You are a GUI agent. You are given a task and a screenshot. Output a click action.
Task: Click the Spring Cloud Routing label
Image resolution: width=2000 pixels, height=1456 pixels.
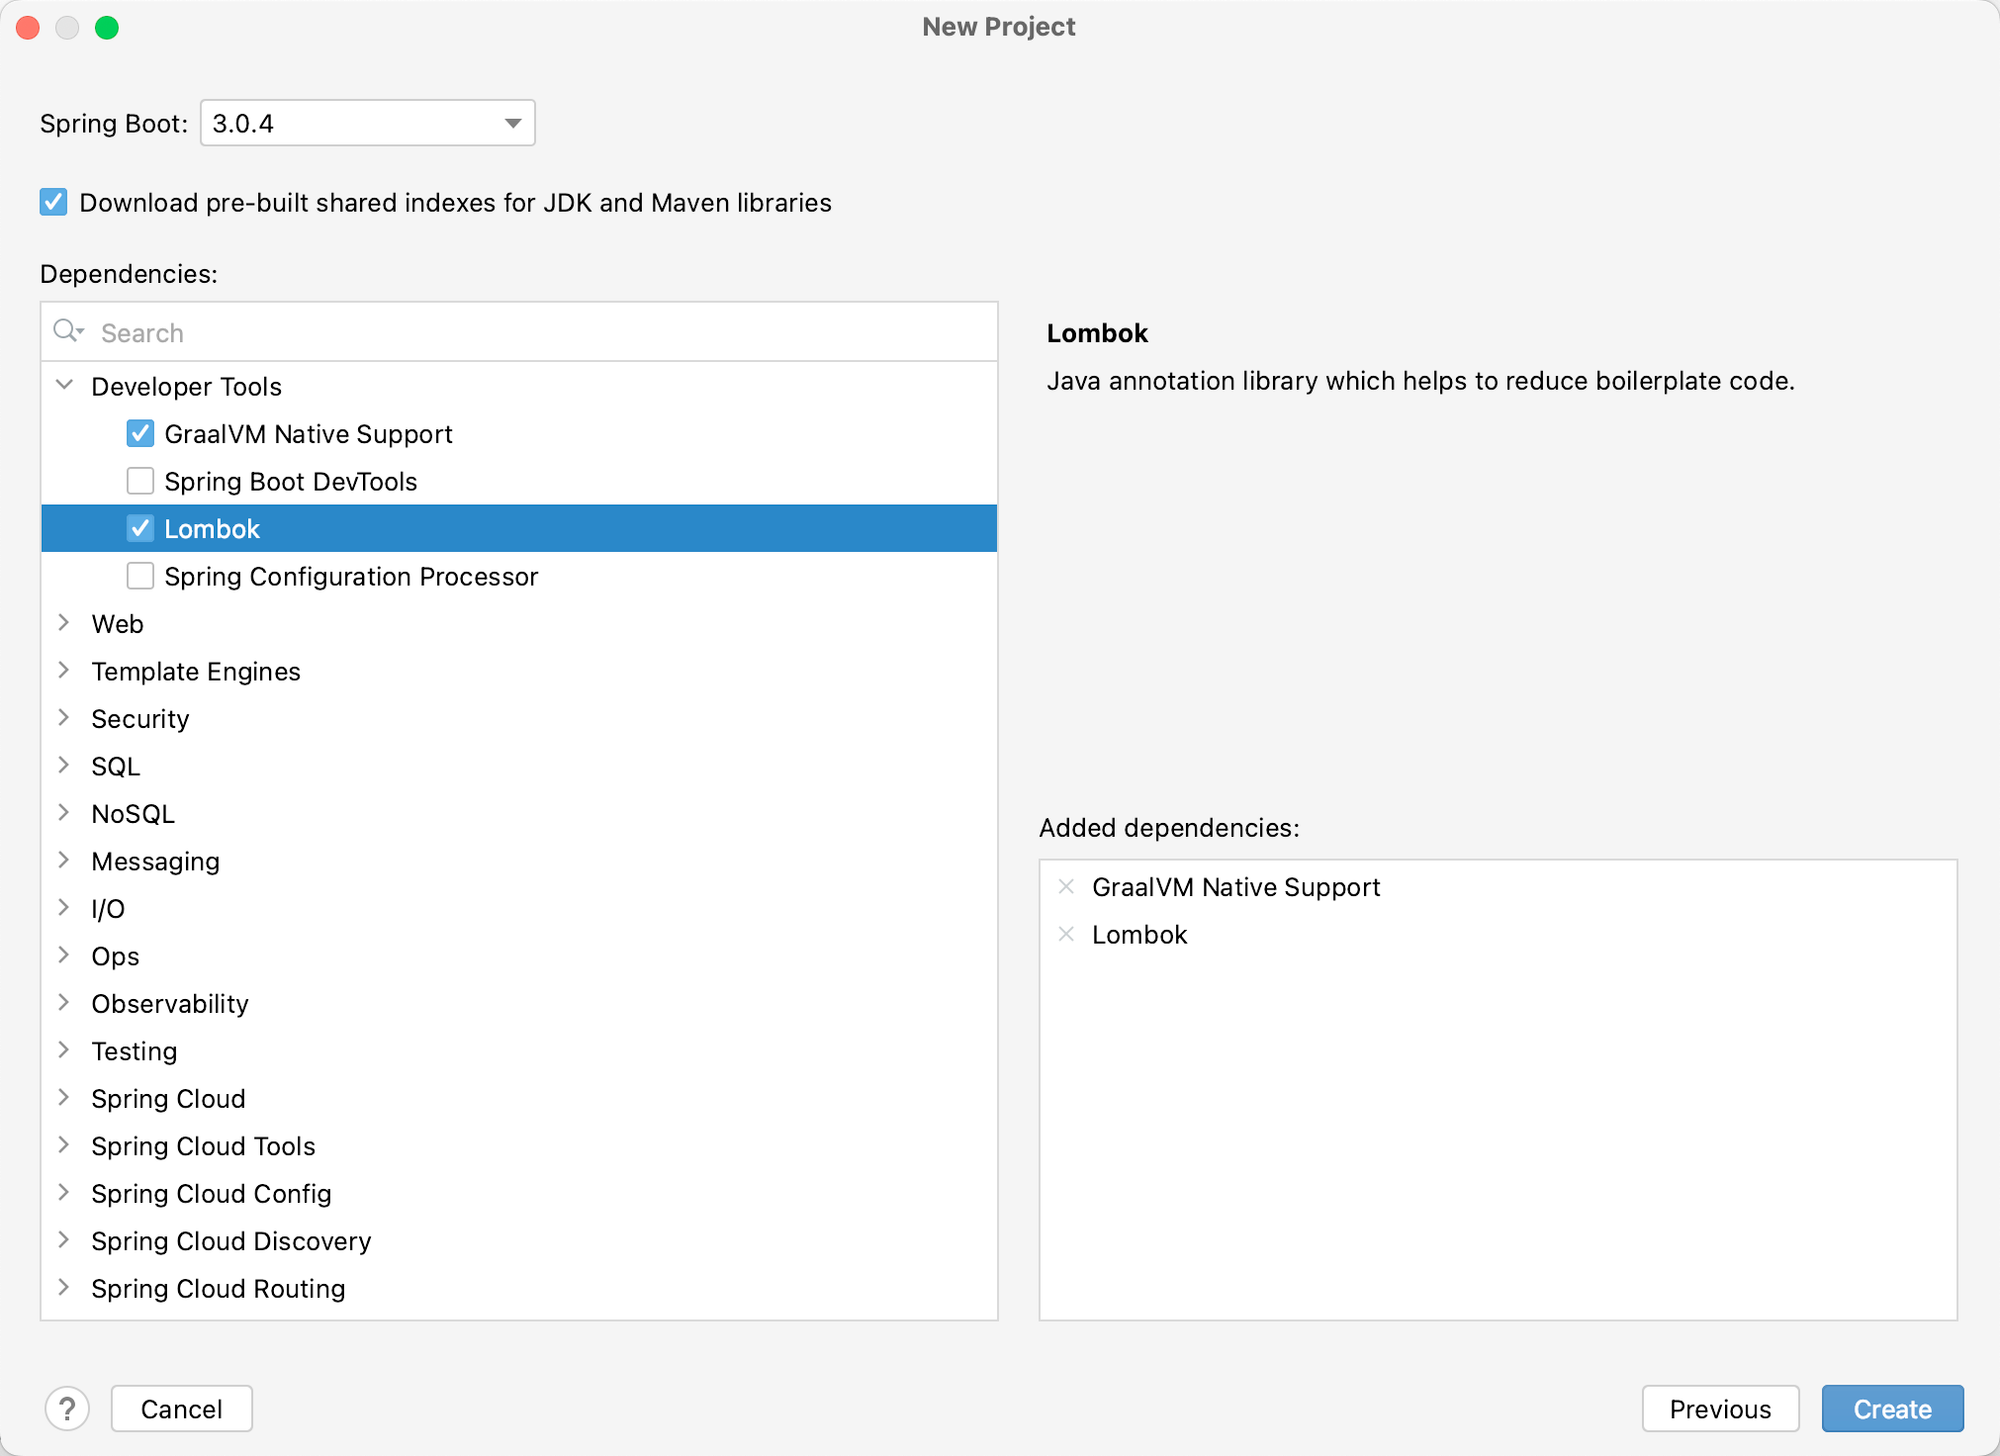(x=218, y=1288)
